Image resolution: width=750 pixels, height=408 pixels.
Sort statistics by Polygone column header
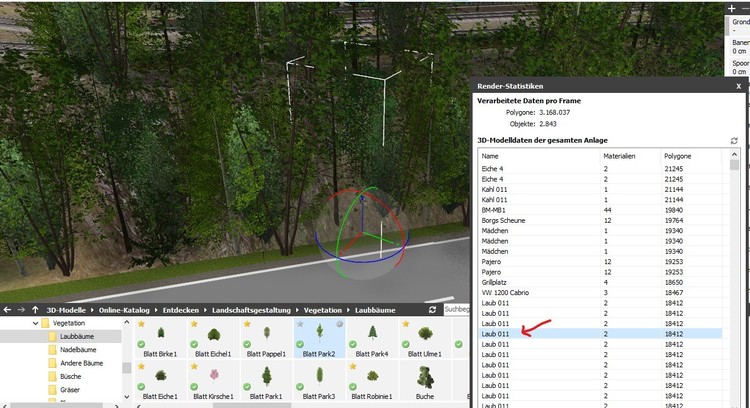pos(677,156)
